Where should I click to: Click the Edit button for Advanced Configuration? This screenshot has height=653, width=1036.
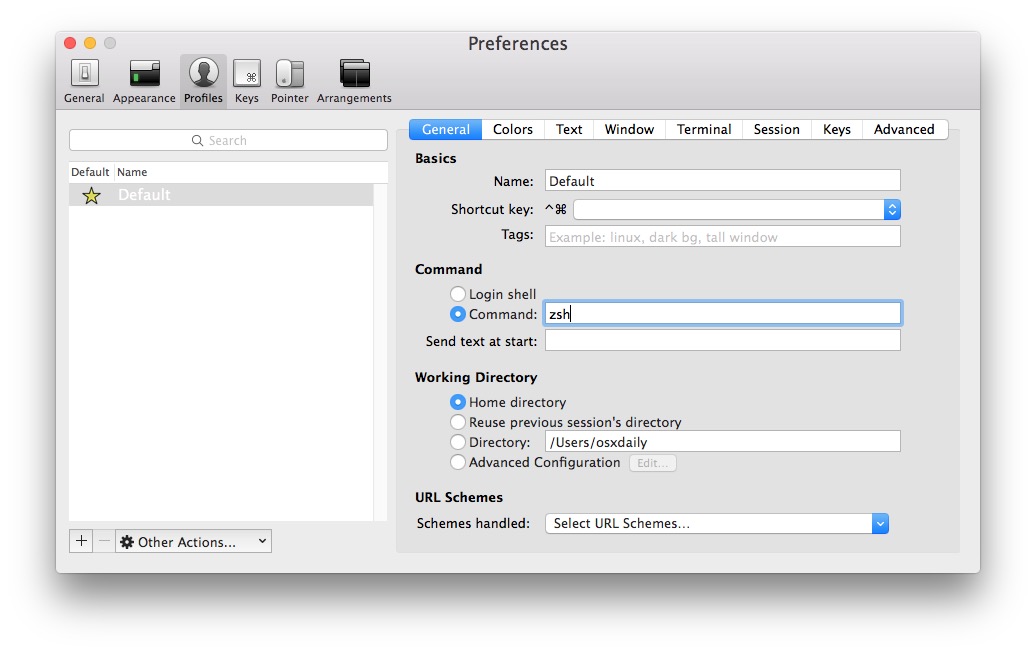tap(652, 462)
